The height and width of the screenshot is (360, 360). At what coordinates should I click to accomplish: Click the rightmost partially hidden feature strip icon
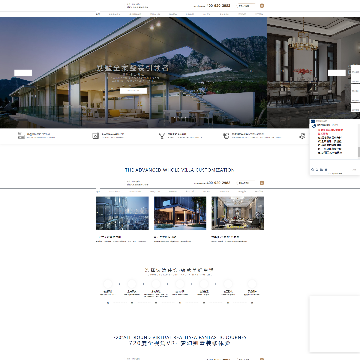coord(302,136)
